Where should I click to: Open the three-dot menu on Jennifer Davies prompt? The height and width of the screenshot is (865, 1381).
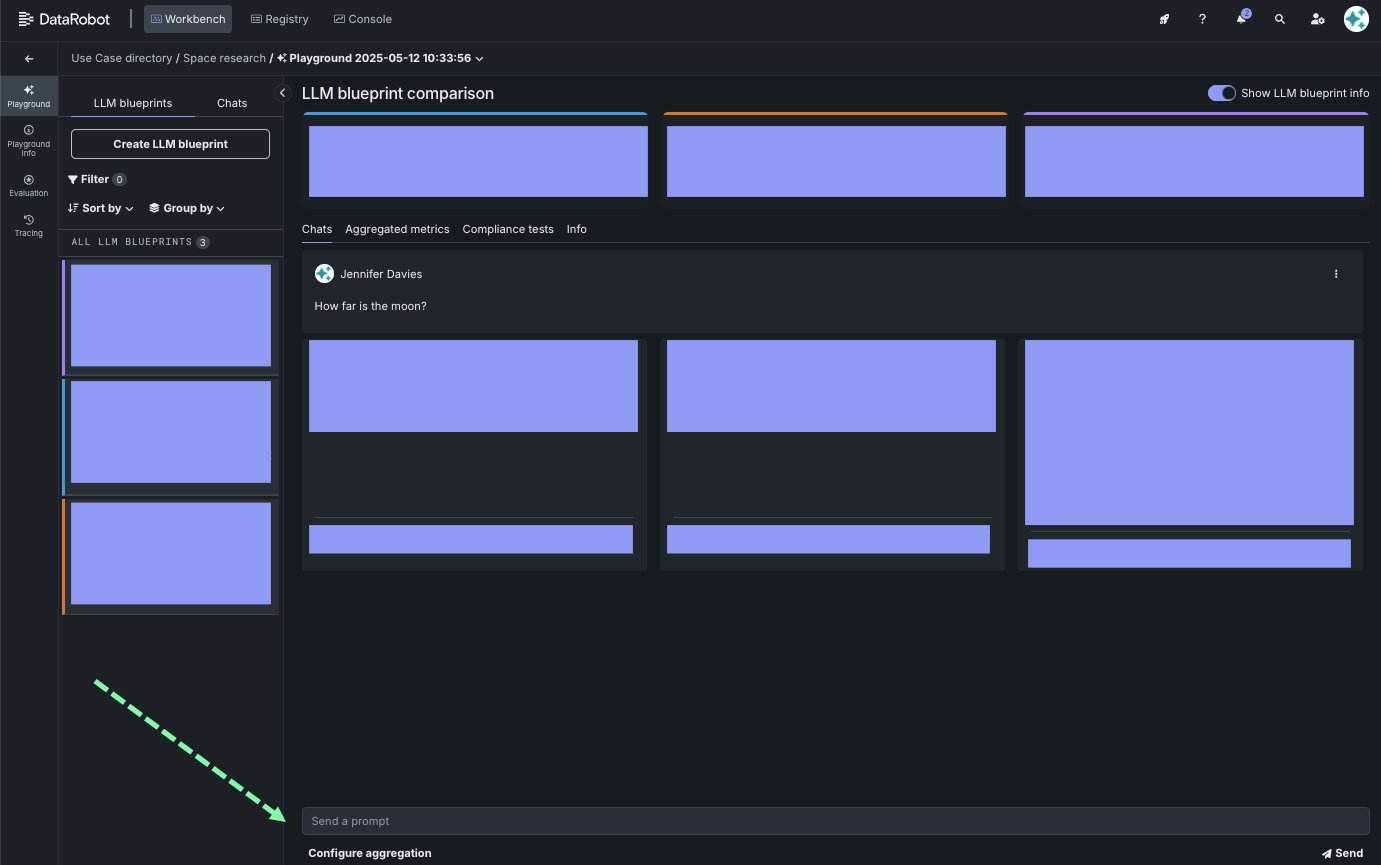[x=1336, y=274]
